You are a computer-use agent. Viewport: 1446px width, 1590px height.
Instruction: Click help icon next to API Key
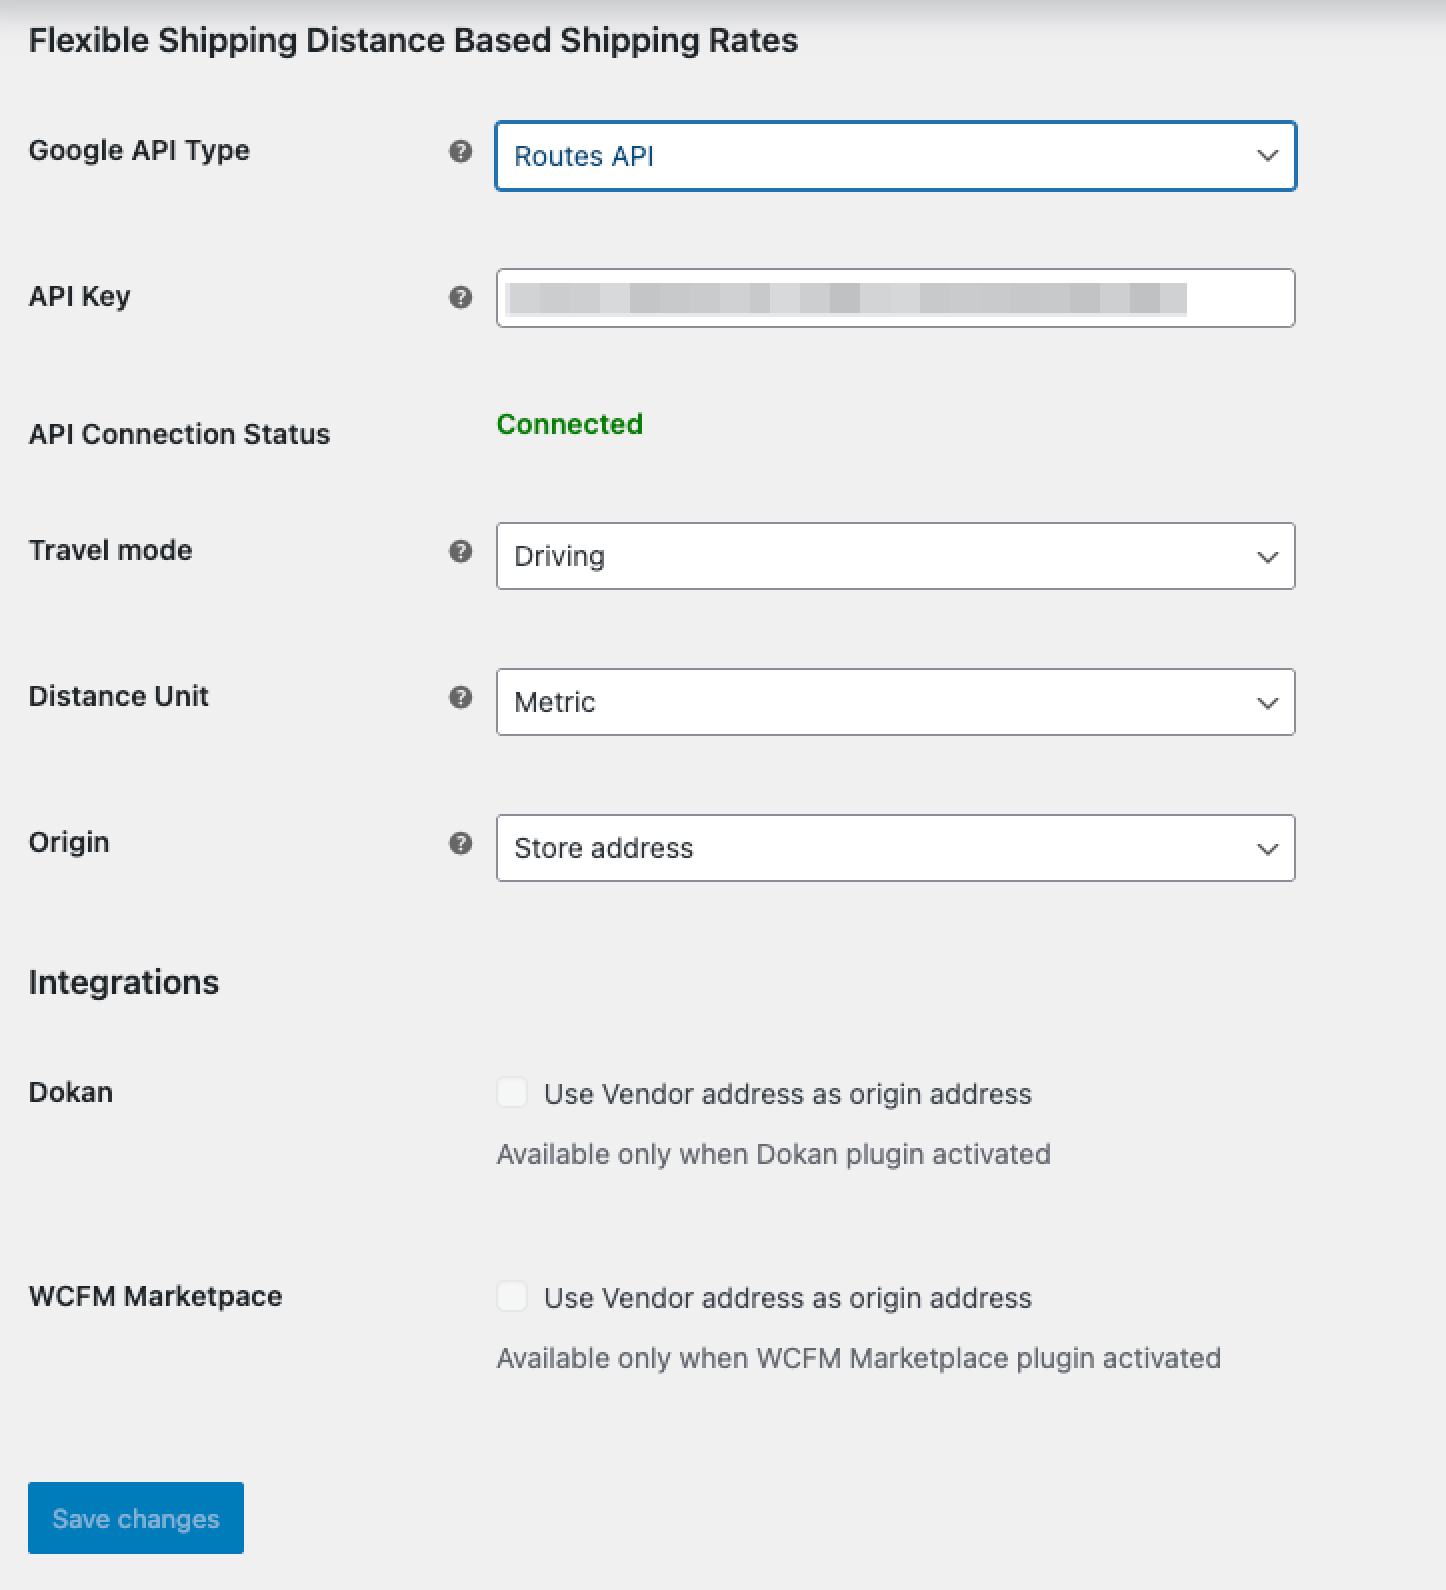(x=460, y=297)
